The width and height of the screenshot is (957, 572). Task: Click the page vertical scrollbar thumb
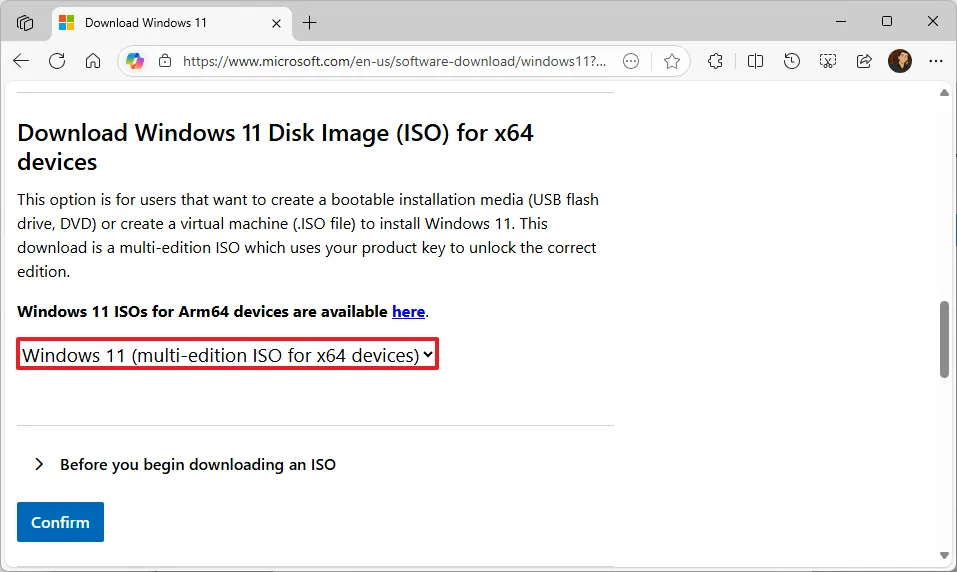944,338
